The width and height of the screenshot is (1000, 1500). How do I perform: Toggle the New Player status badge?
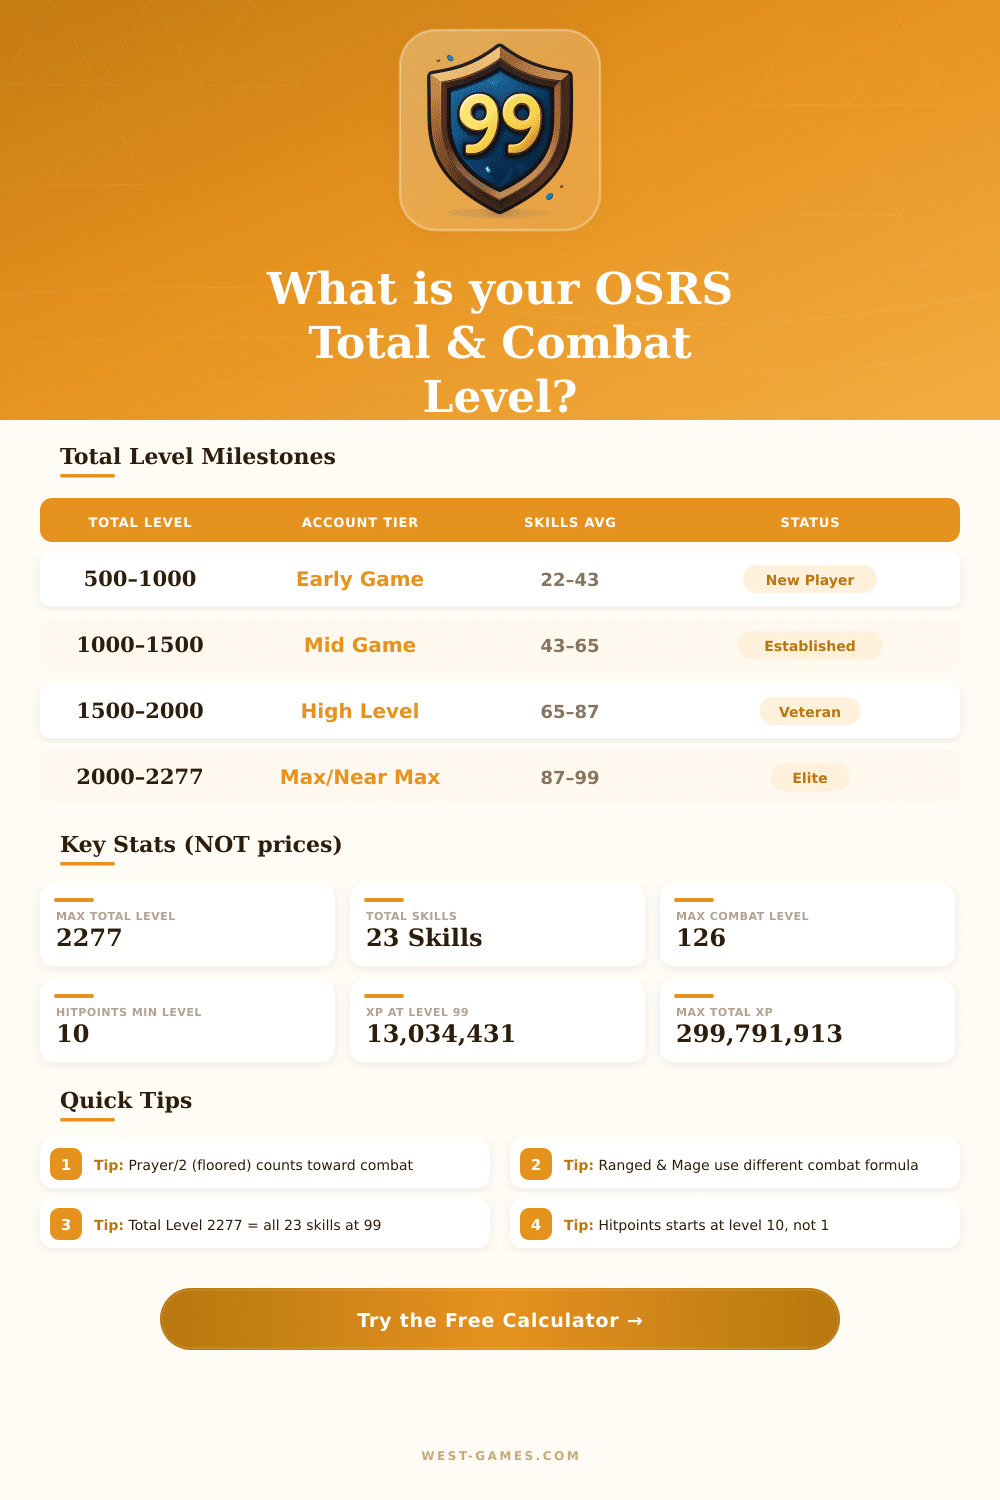coord(810,579)
